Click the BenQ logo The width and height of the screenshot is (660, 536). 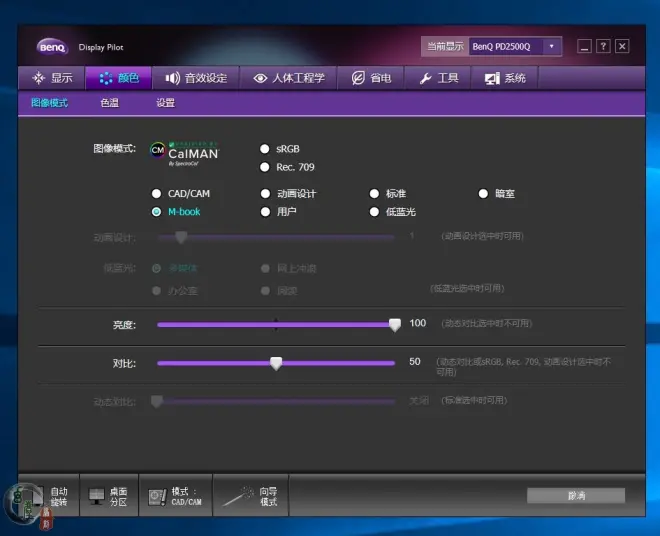(x=52, y=47)
